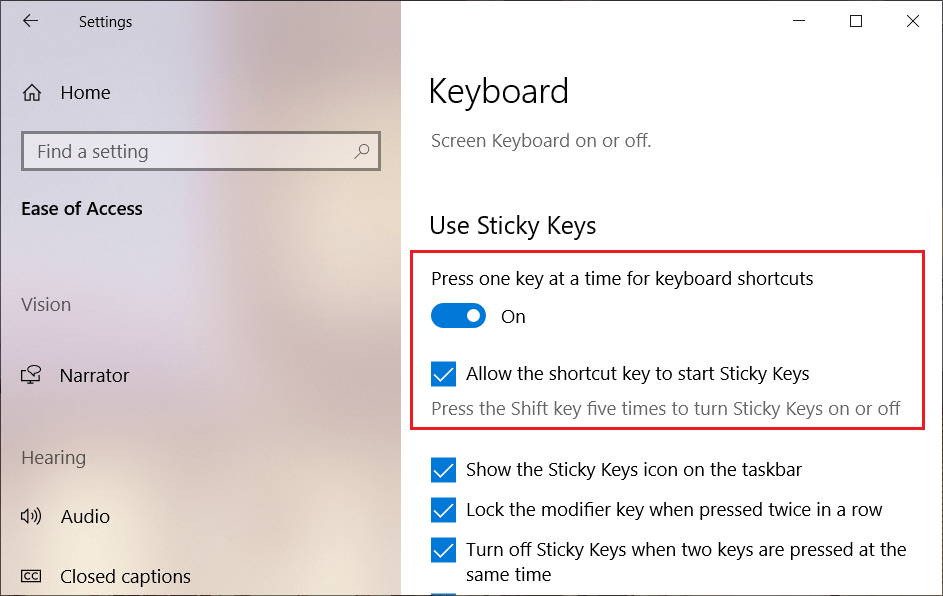Toggle off Sticky Keys switch
Viewport: 943px width, 596px height.
point(458,316)
